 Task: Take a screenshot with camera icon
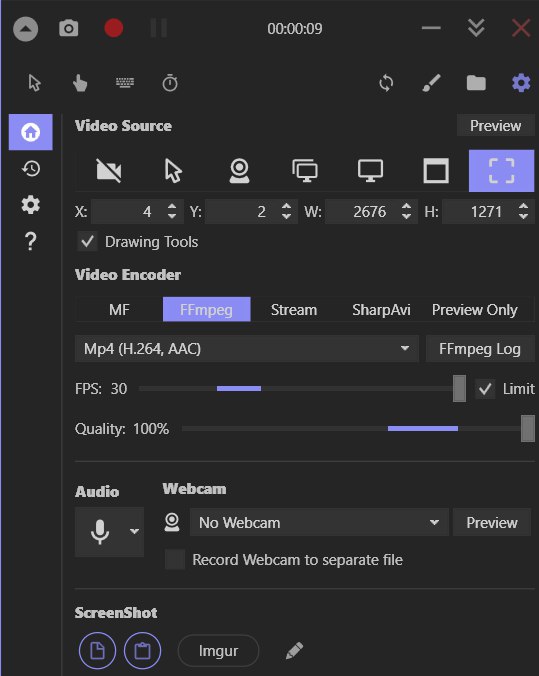coord(69,28)
